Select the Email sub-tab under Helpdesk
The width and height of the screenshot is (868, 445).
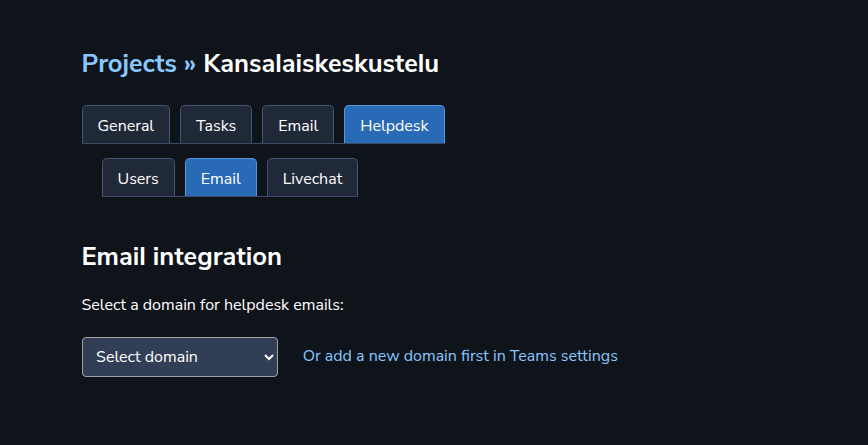click(221, 178)
